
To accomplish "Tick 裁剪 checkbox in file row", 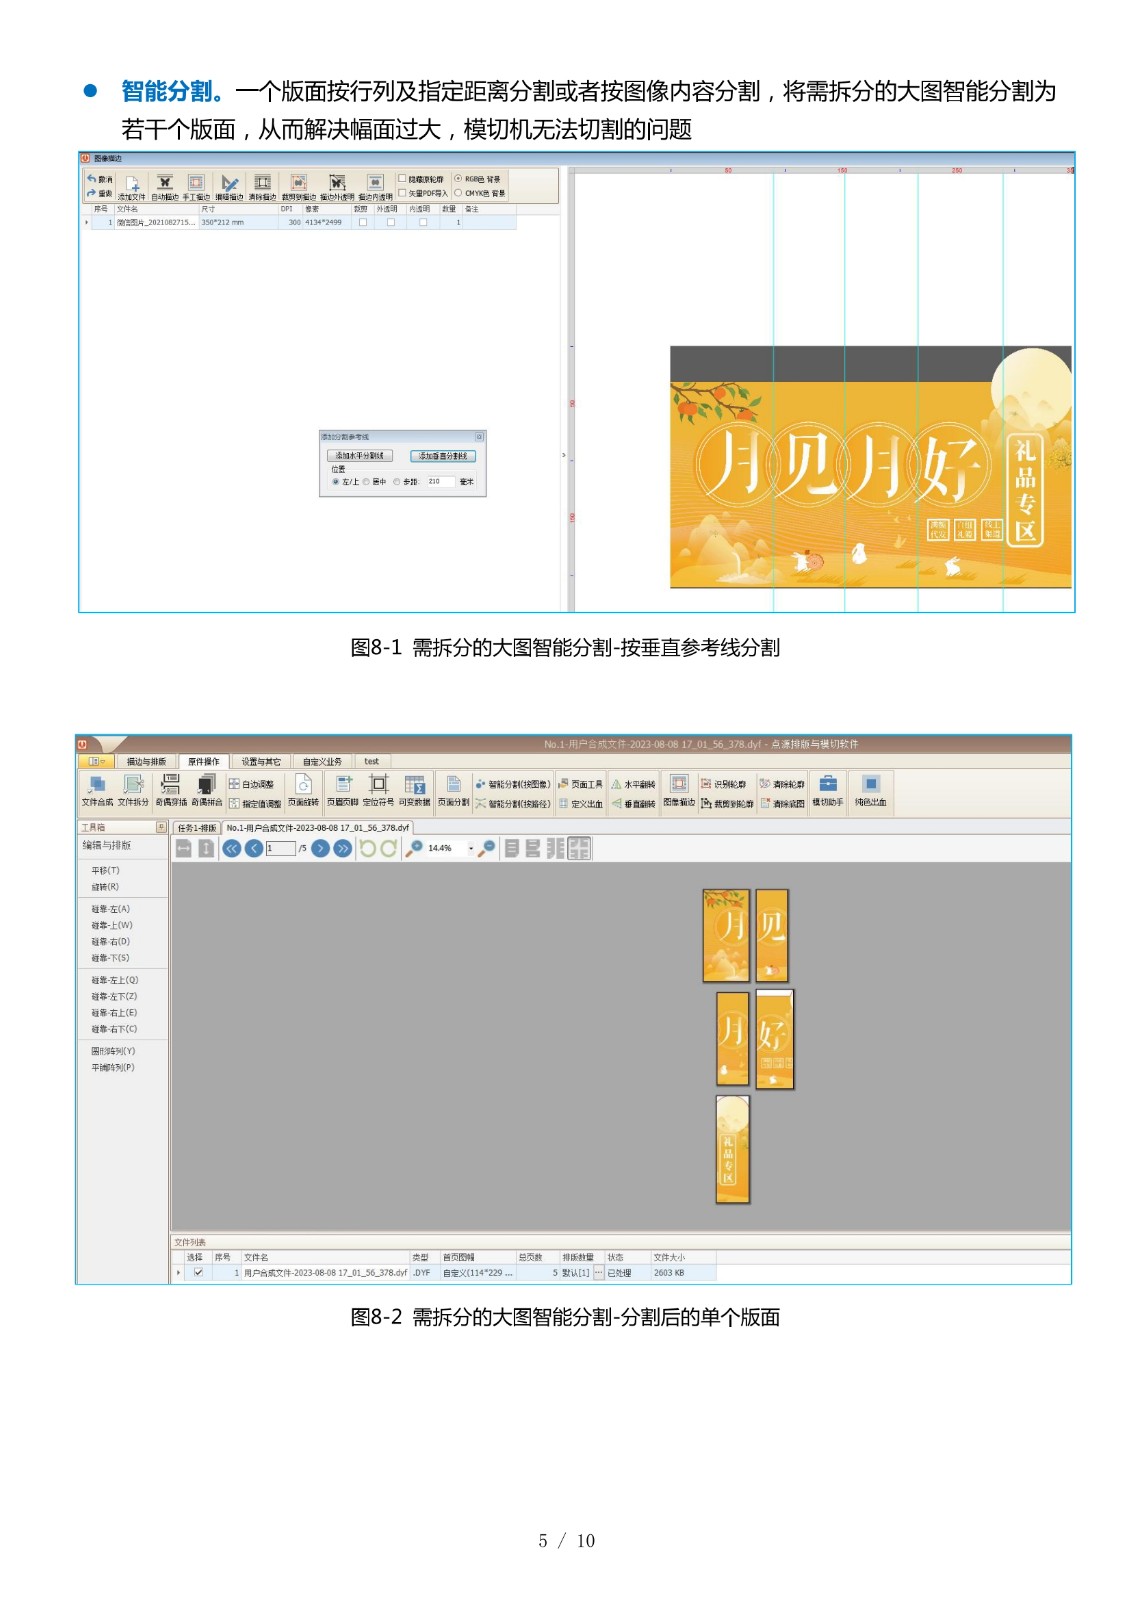I will click(363, 222).
